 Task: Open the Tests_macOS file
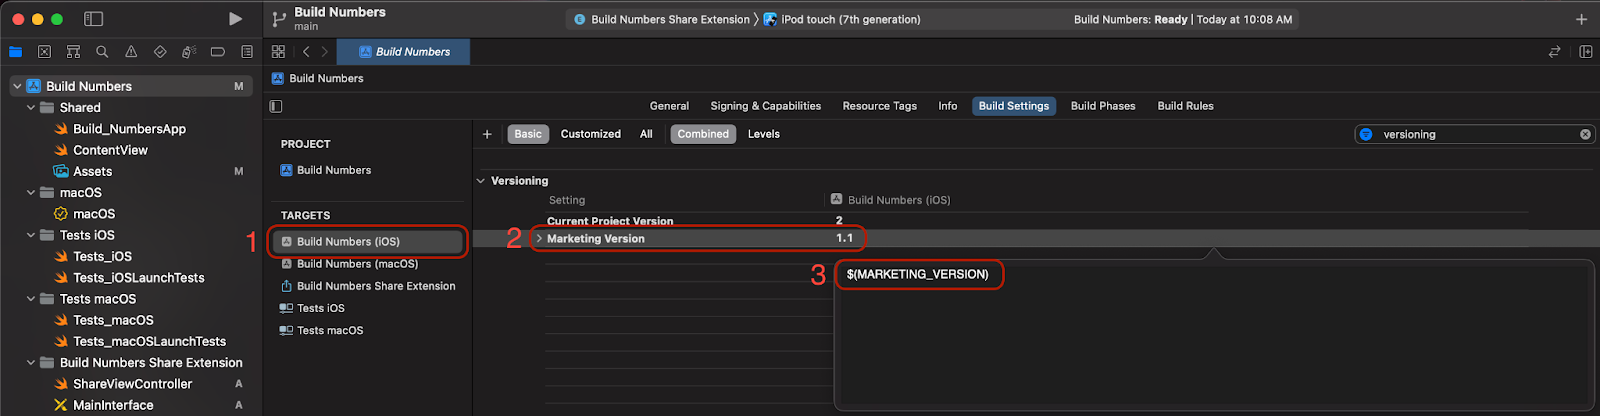click(114, 320)
